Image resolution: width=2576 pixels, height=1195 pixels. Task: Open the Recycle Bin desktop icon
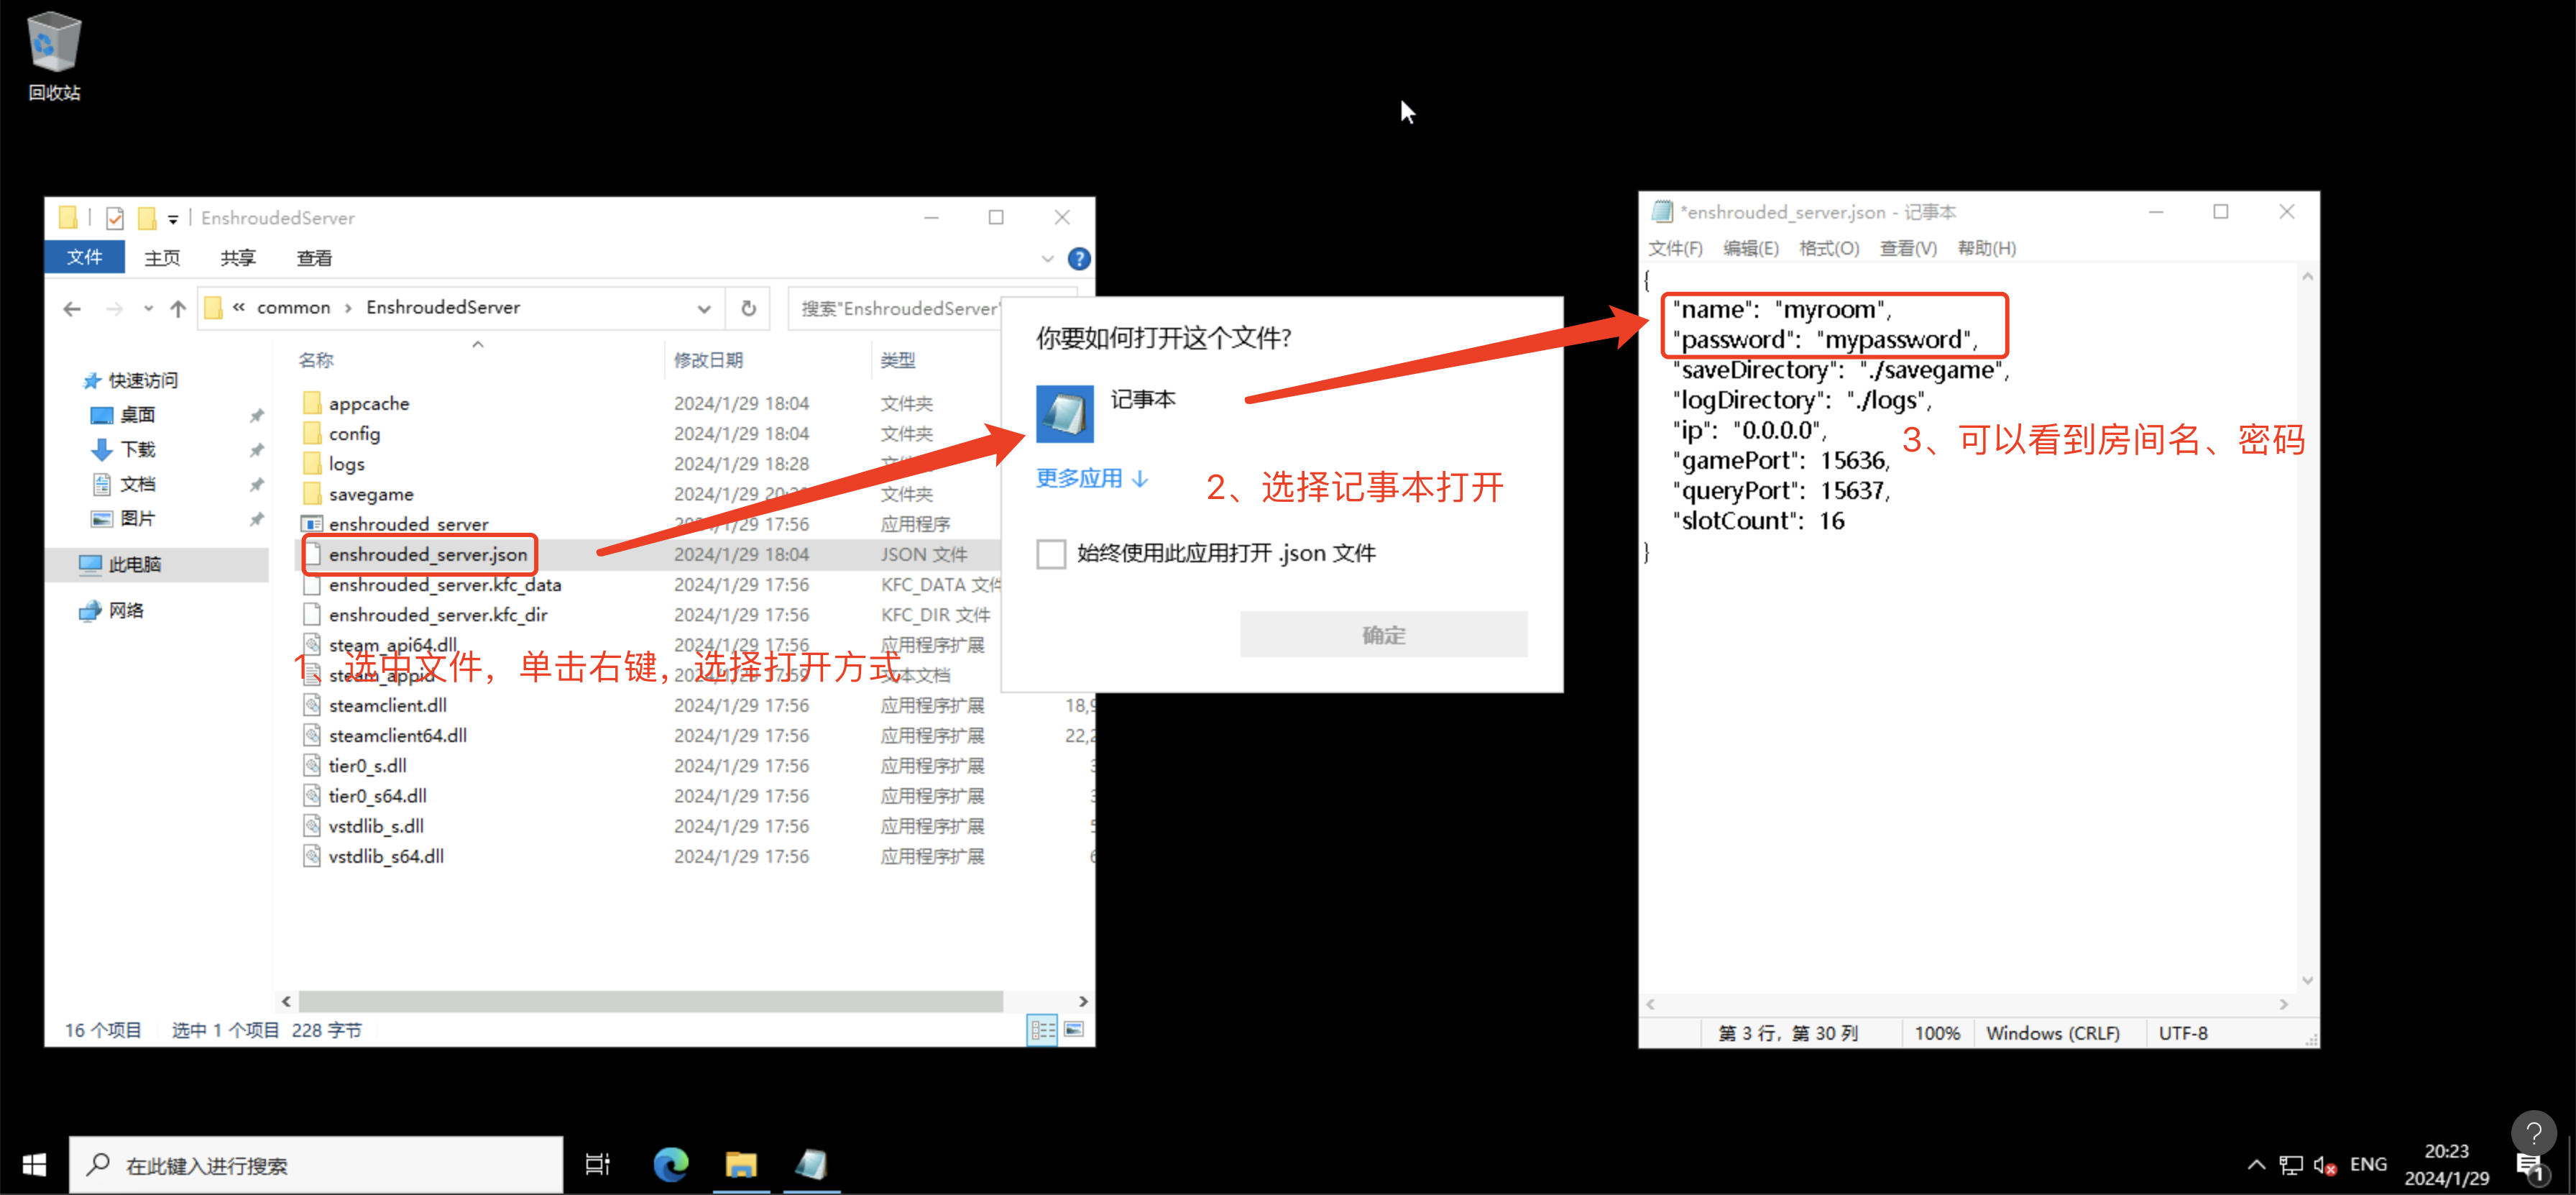53,57
